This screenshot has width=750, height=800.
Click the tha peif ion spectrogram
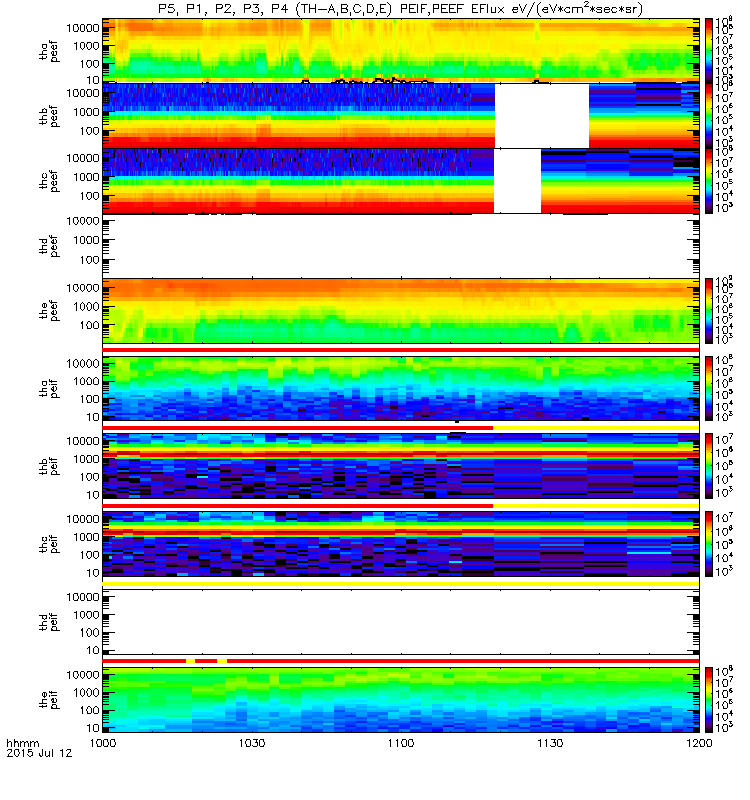pyautogui.click(x=401, y=389)
